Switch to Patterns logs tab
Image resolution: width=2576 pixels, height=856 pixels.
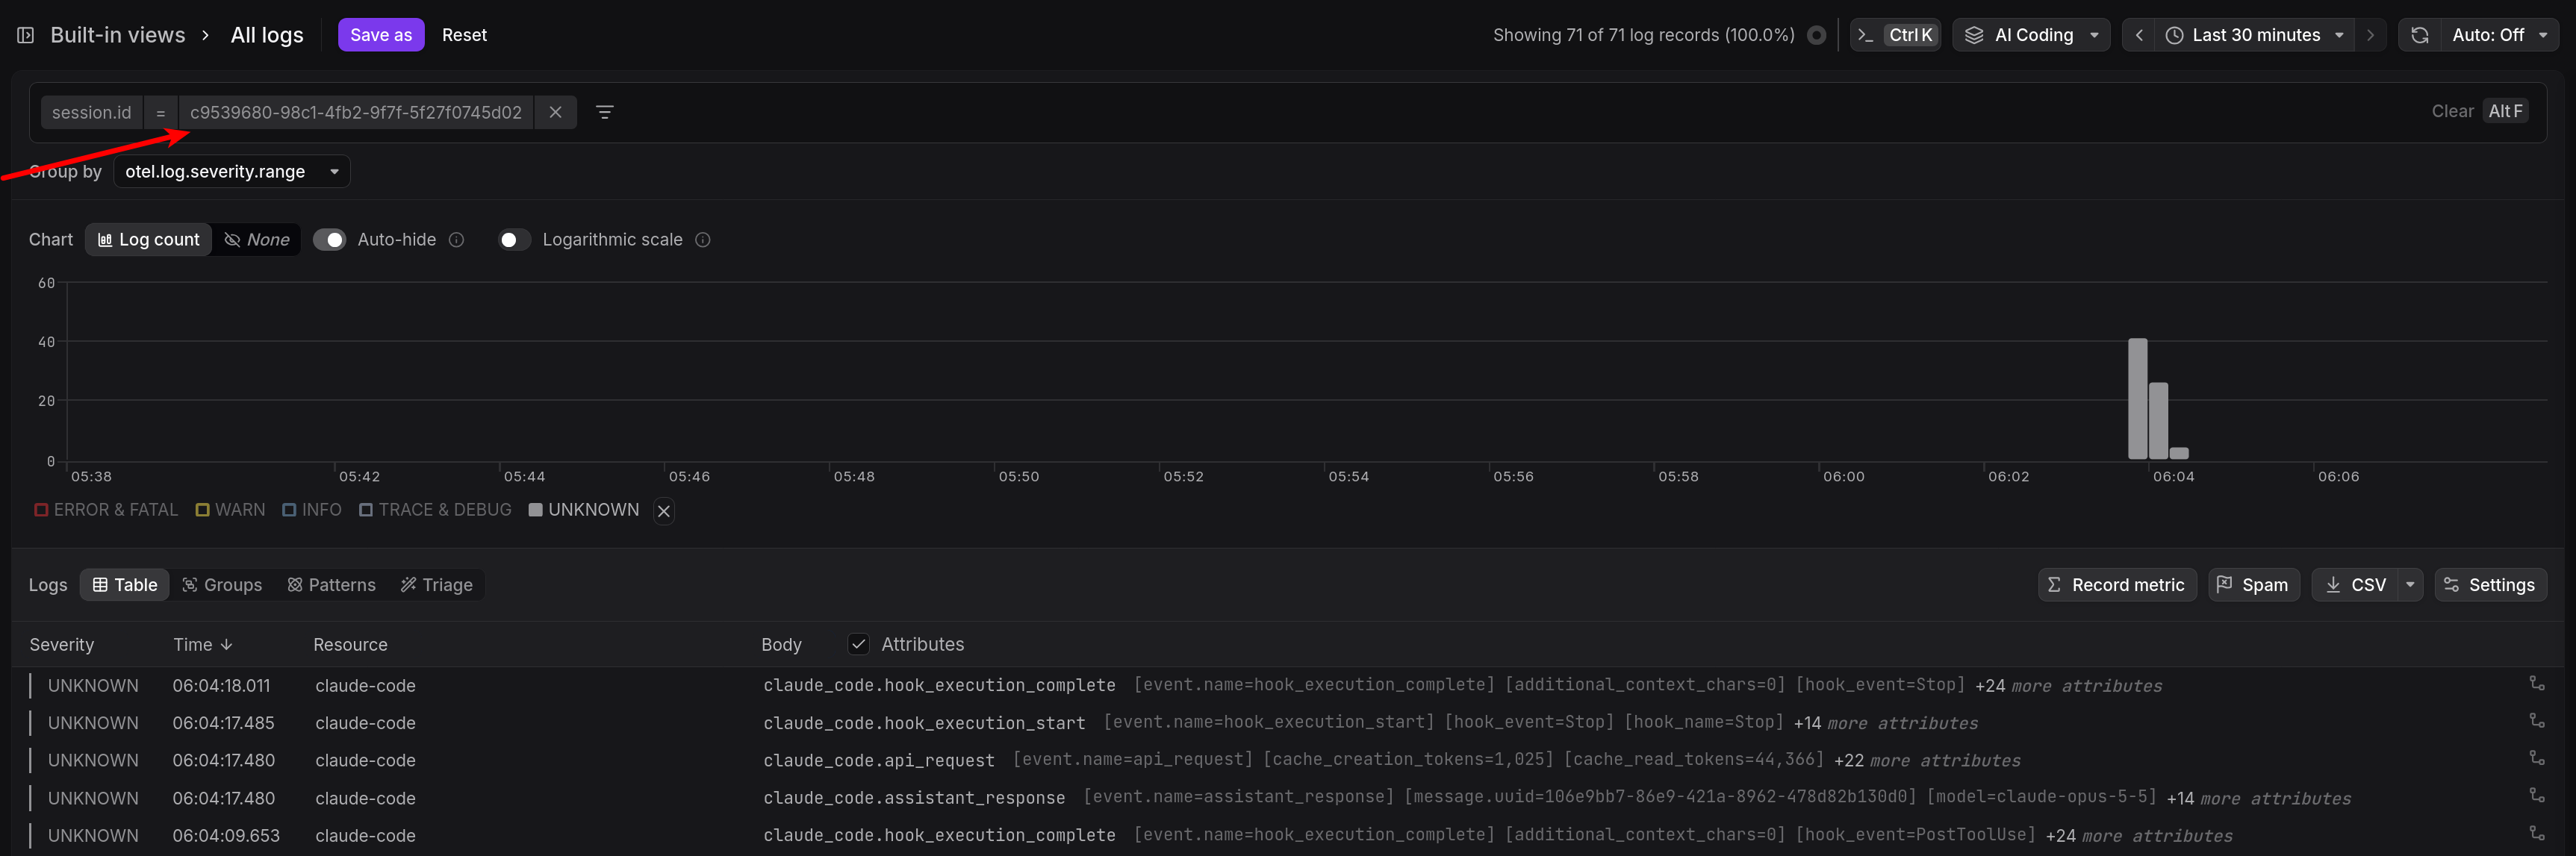click(331, 585)
